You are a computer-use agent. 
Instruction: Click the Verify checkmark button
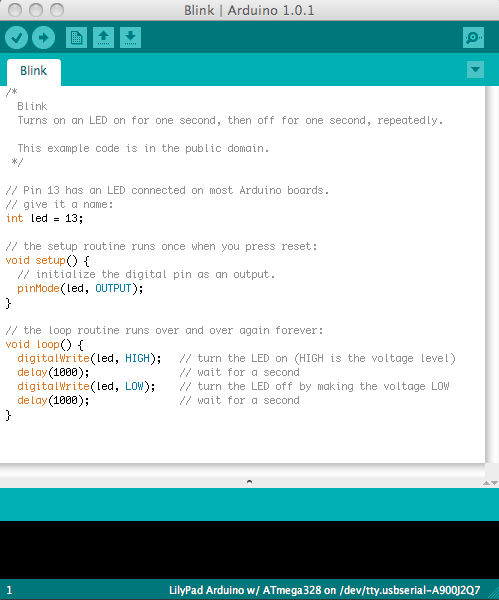(16, 38)
